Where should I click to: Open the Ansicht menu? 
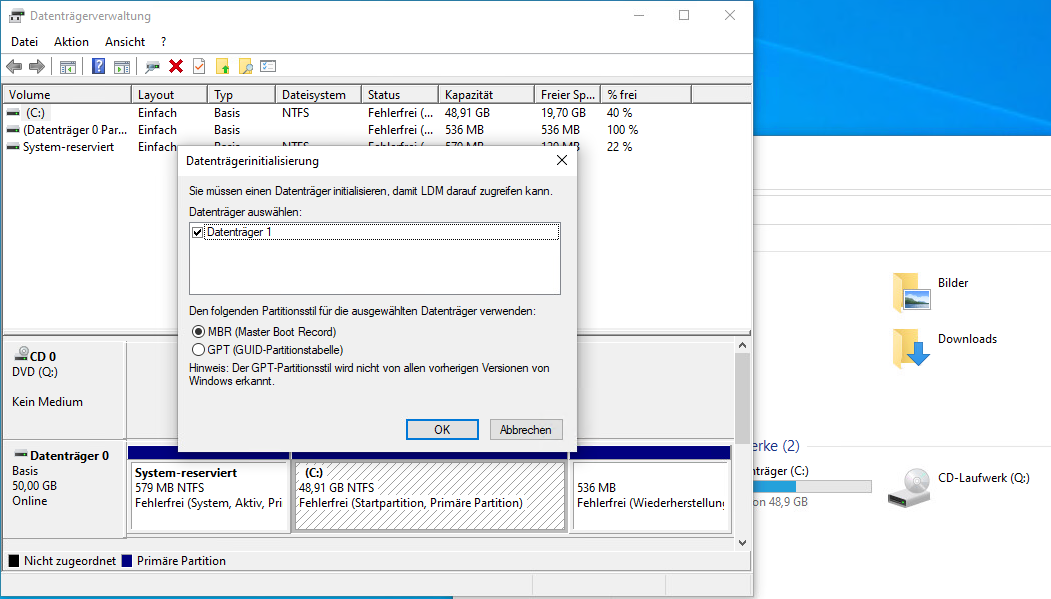pyautogui.click(x=124, y=41)
